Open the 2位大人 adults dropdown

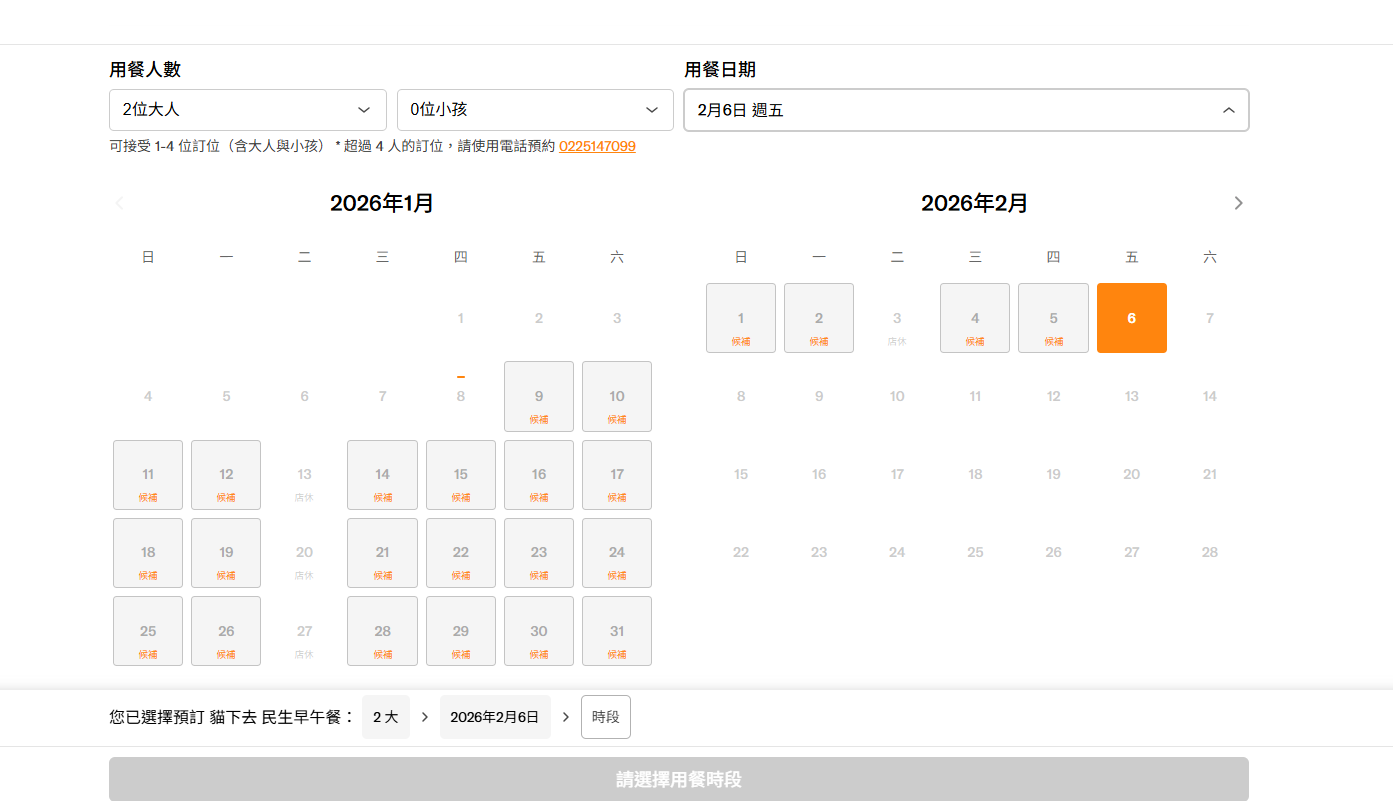click(x=247, y=110)
